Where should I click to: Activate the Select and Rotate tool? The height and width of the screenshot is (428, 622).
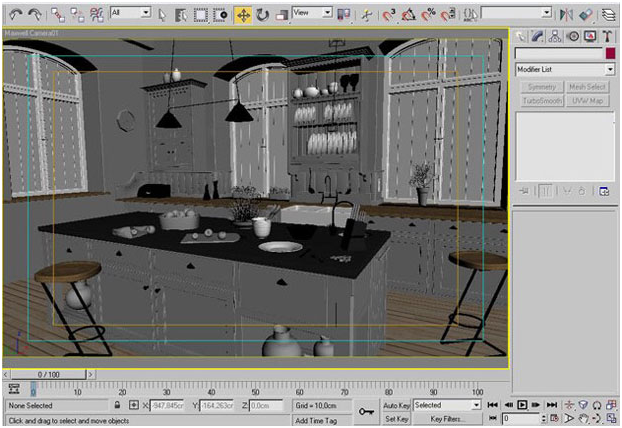pyautogui.click(x=262, y=15)
